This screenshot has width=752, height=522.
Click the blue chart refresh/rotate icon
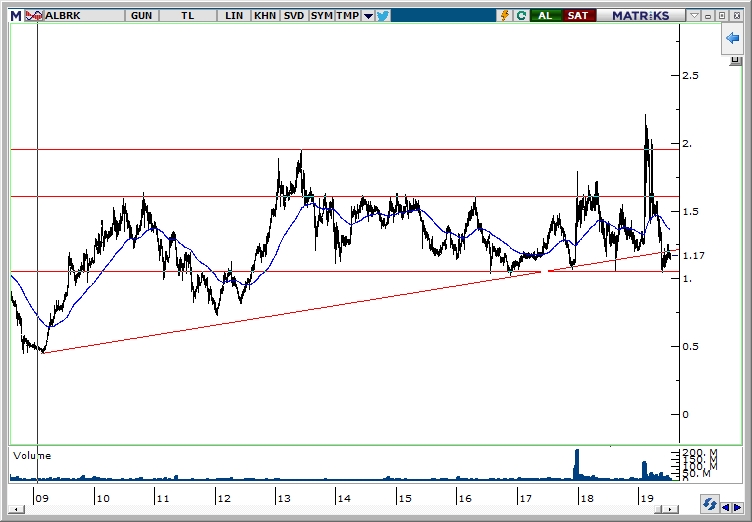pyautogui.click(x=710, y=505)
